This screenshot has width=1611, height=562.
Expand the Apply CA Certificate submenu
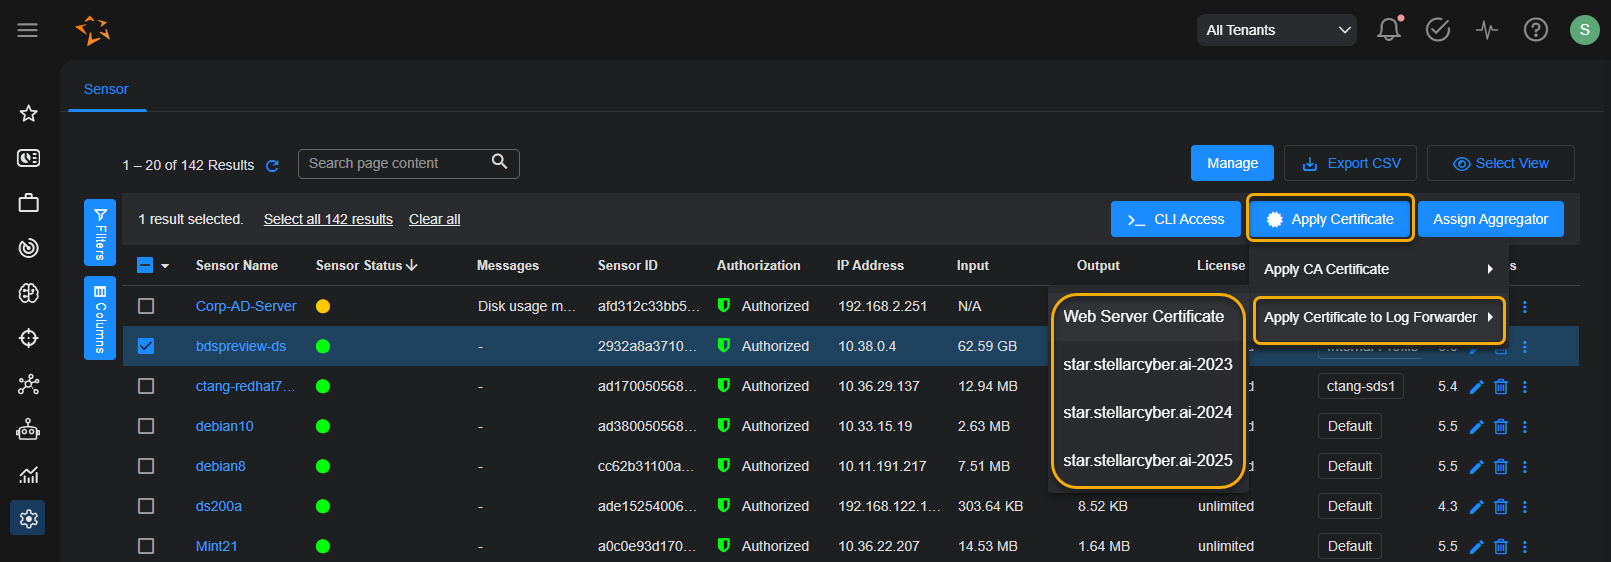click(1377, 269)
